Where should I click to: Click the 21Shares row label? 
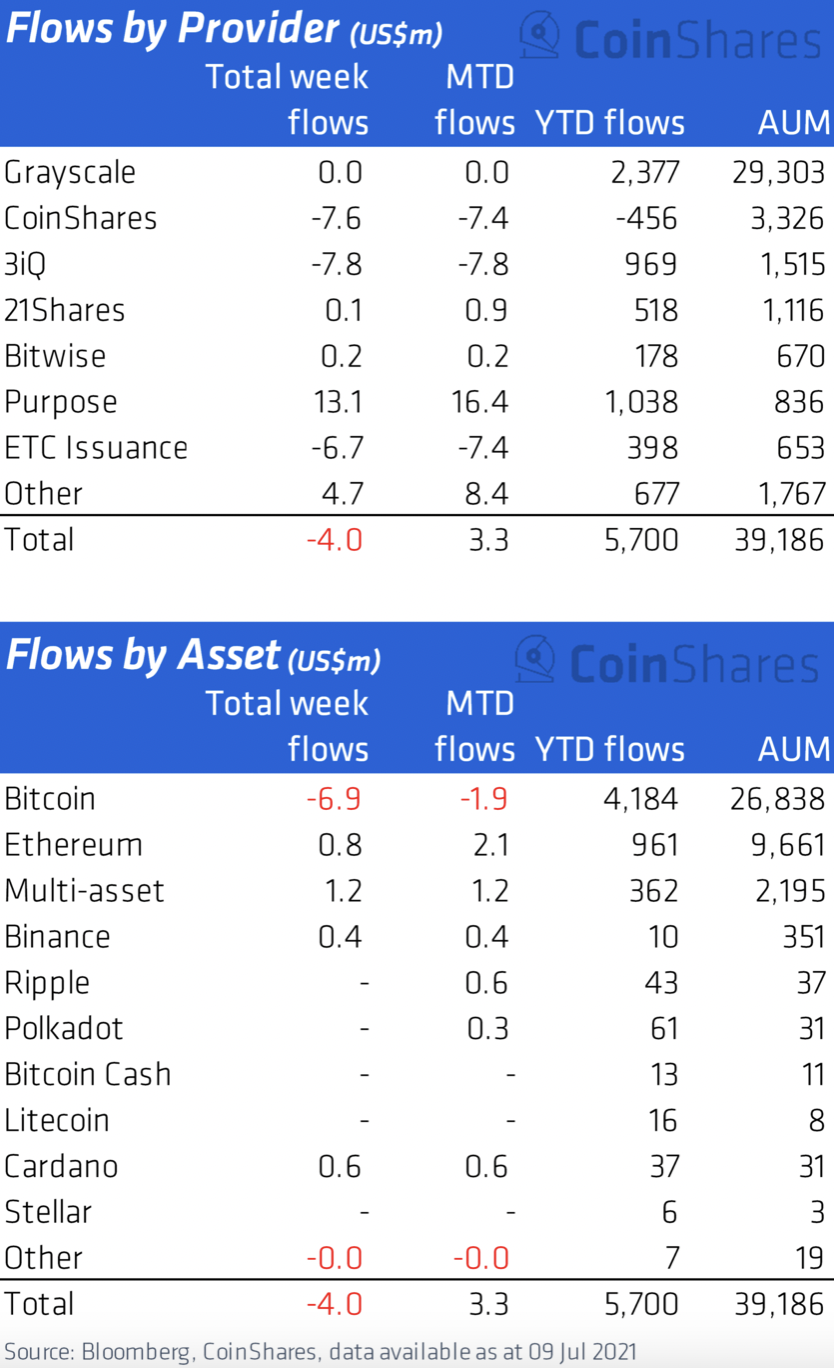(65, 310)
